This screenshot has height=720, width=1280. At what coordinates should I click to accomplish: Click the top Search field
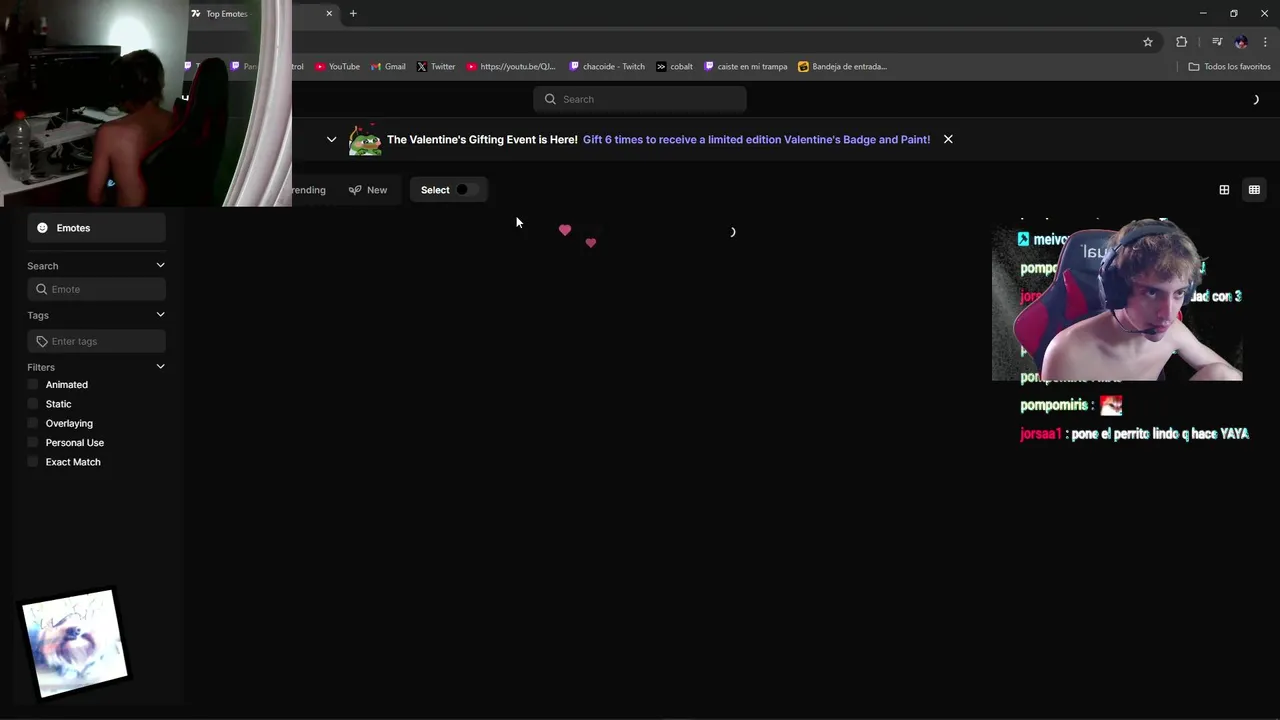(x=640, y=99)
